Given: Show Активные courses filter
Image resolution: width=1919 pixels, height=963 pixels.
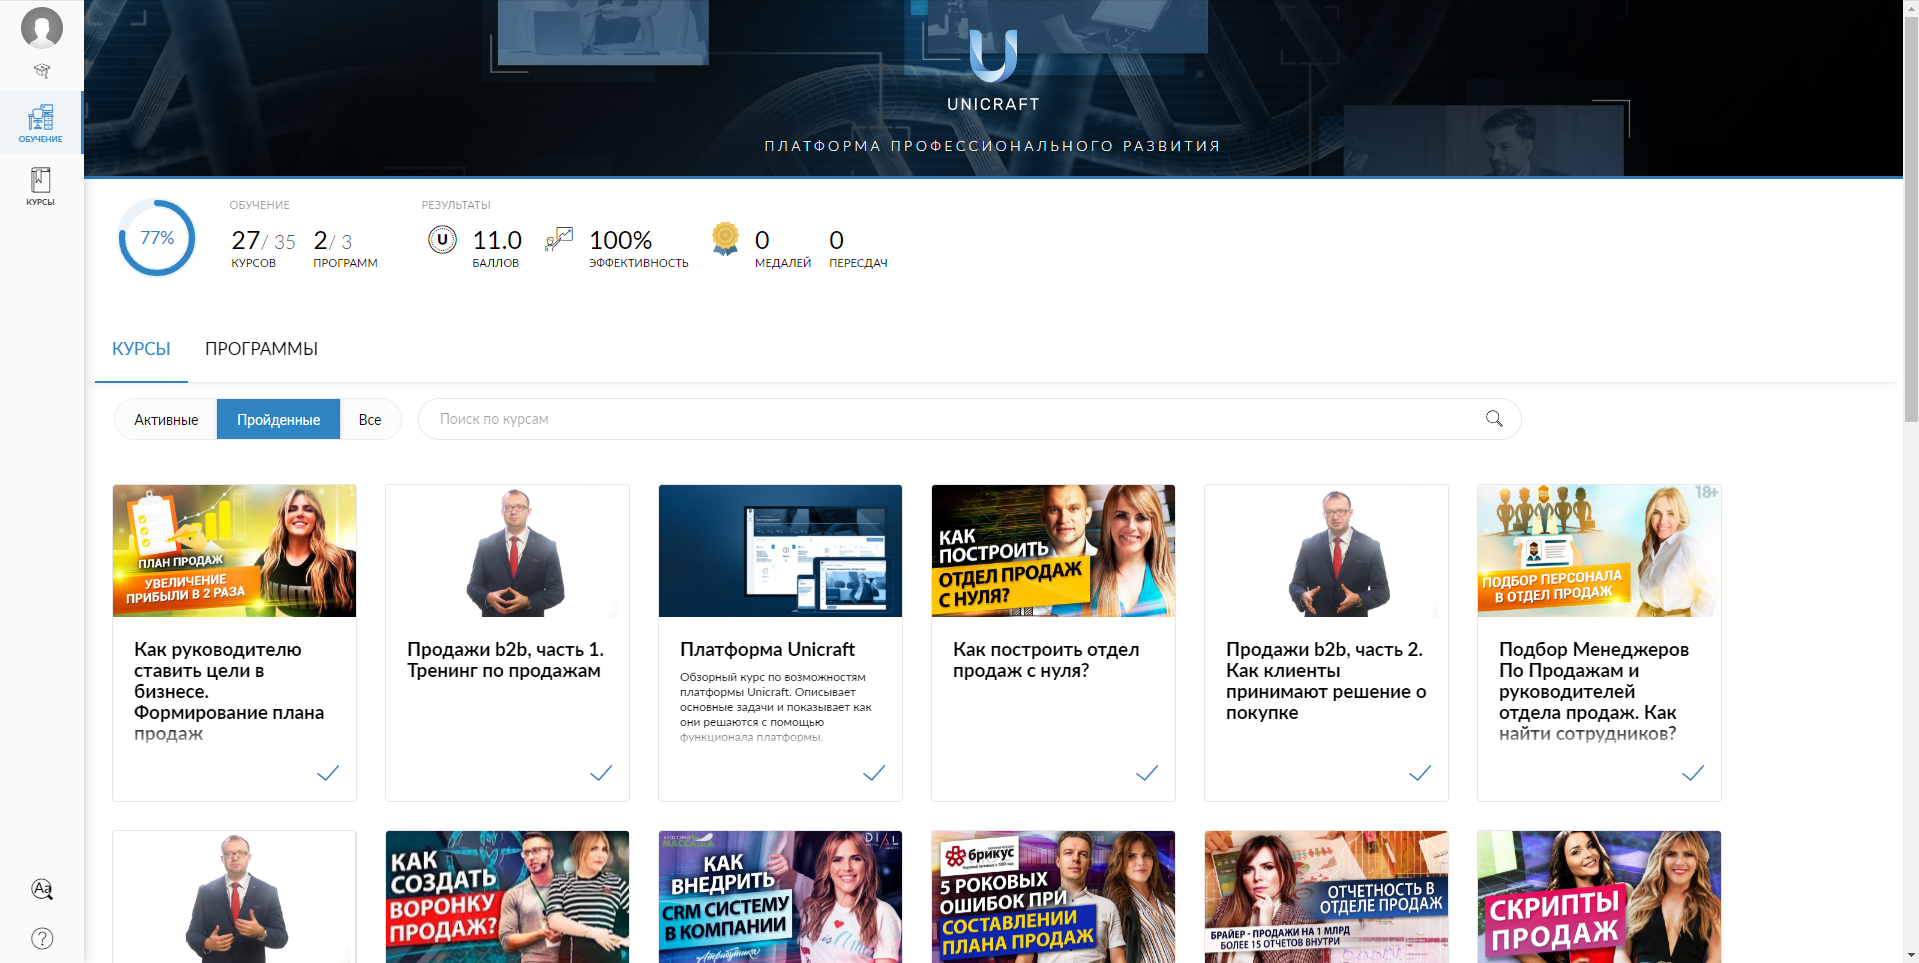Looking at the screenshot, I should tap(166, 420).
